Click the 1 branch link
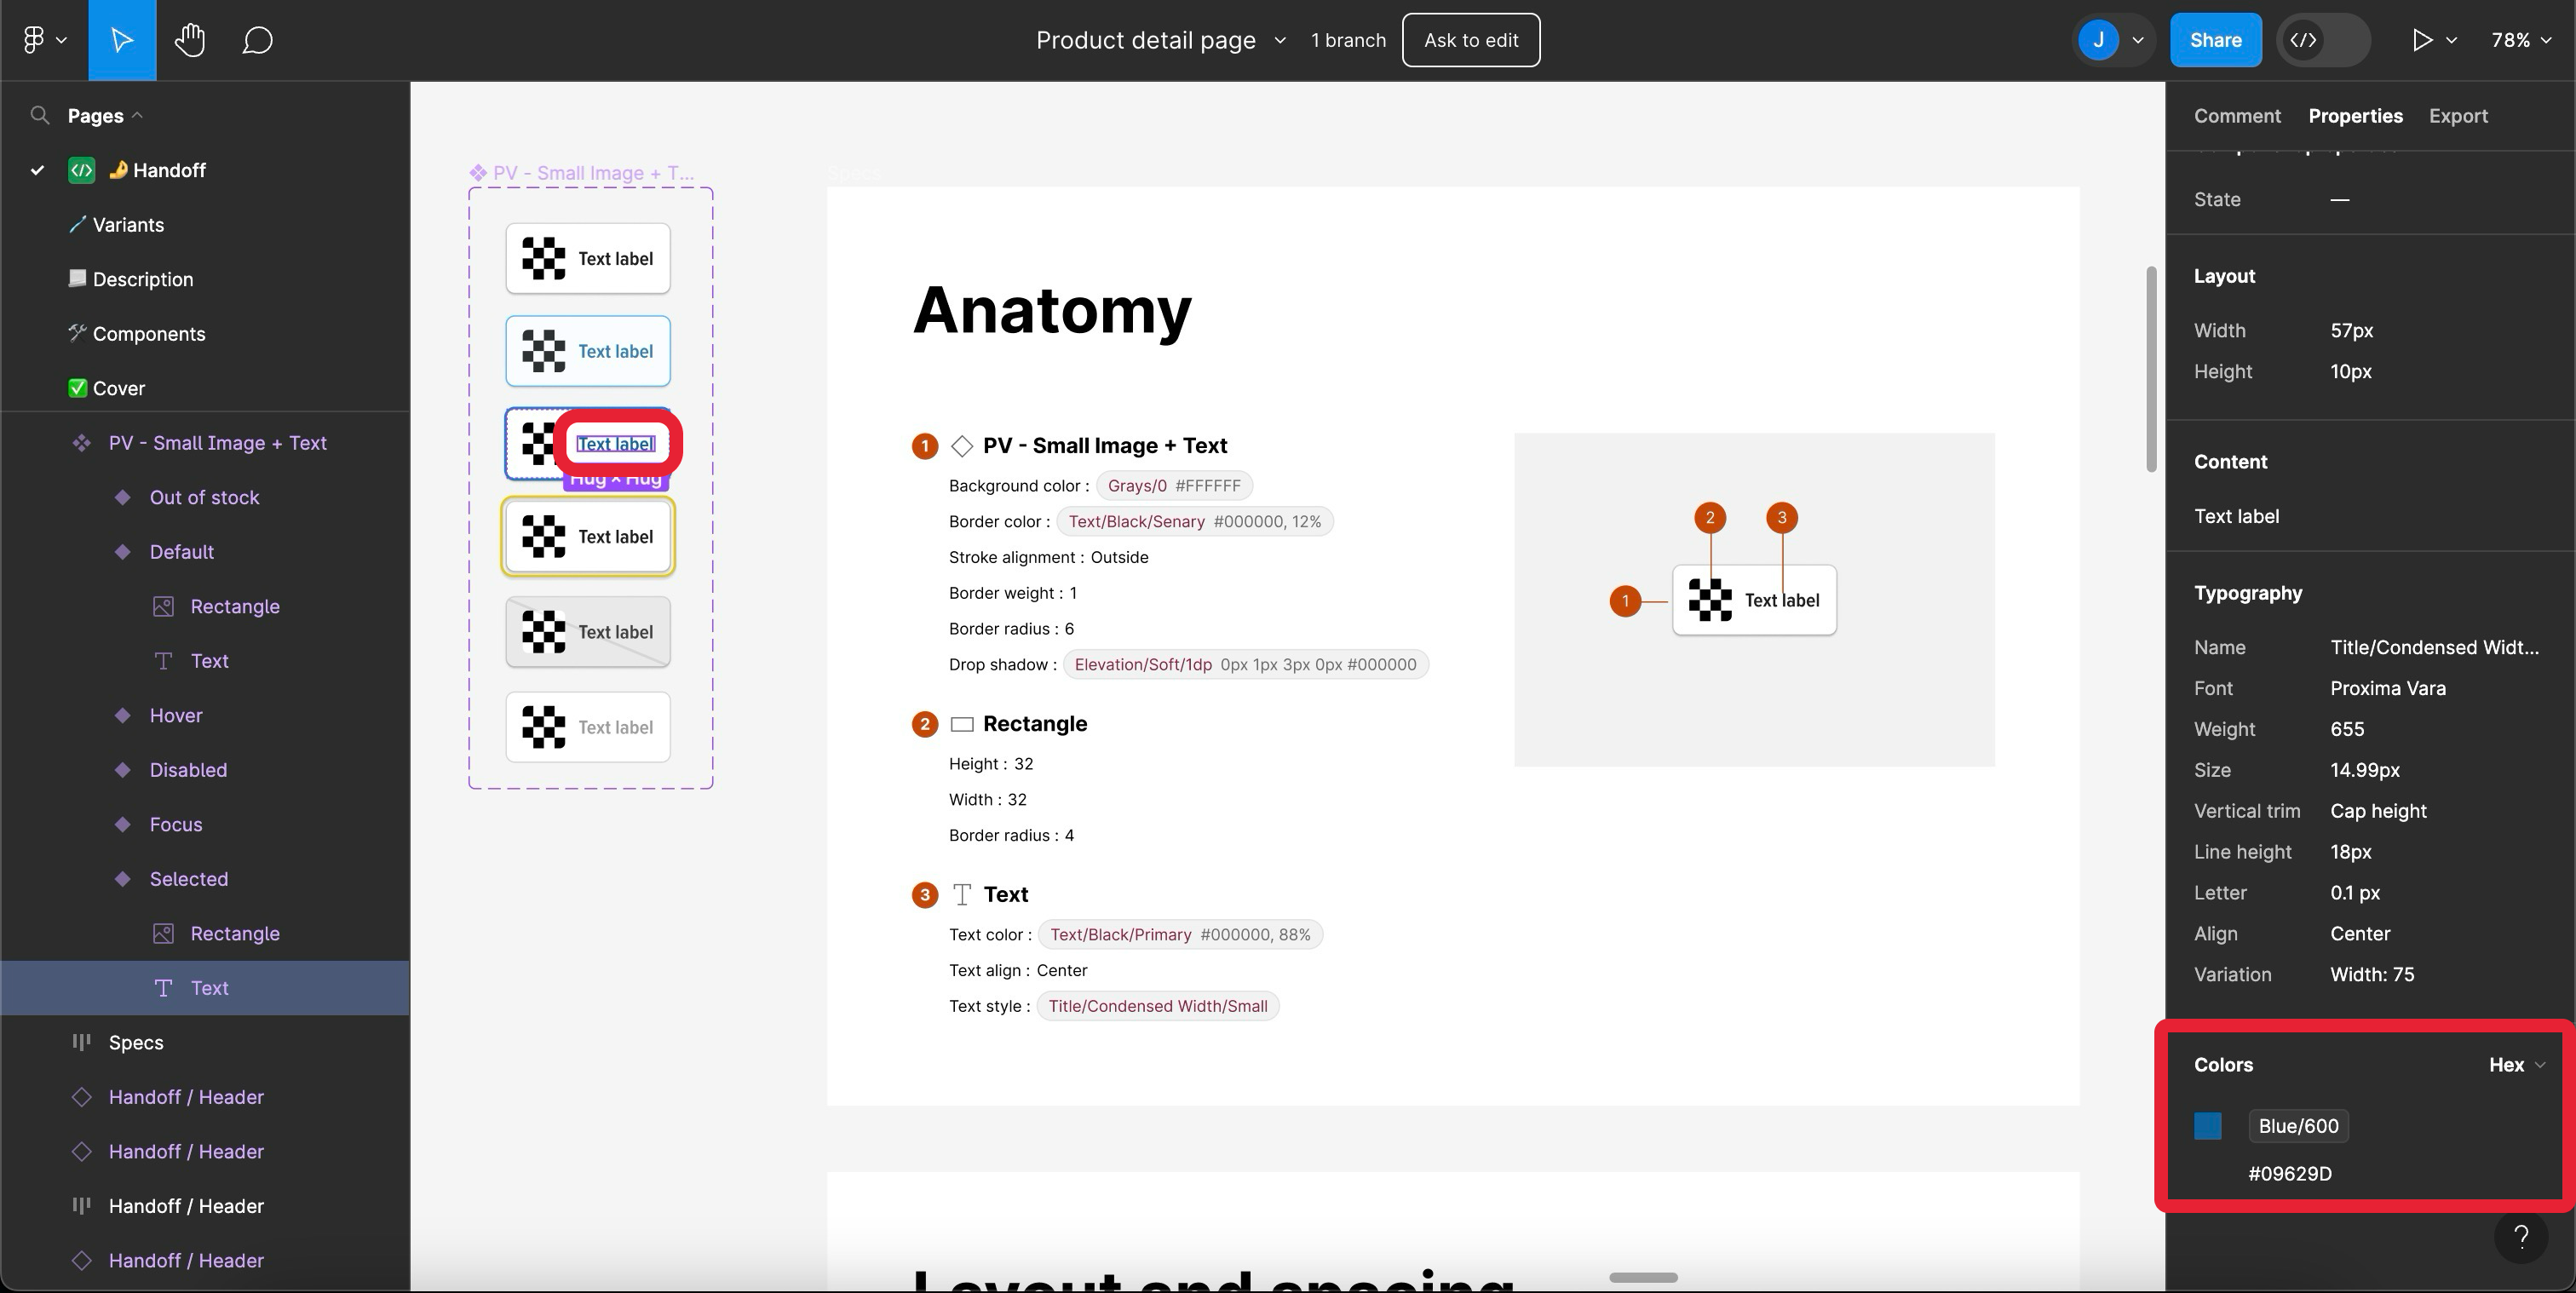 (1348, 40)
